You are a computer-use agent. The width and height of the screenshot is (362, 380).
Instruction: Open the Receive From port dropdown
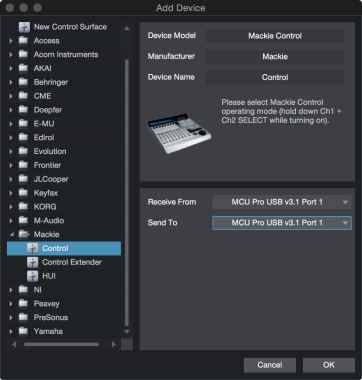pos(282,202)
